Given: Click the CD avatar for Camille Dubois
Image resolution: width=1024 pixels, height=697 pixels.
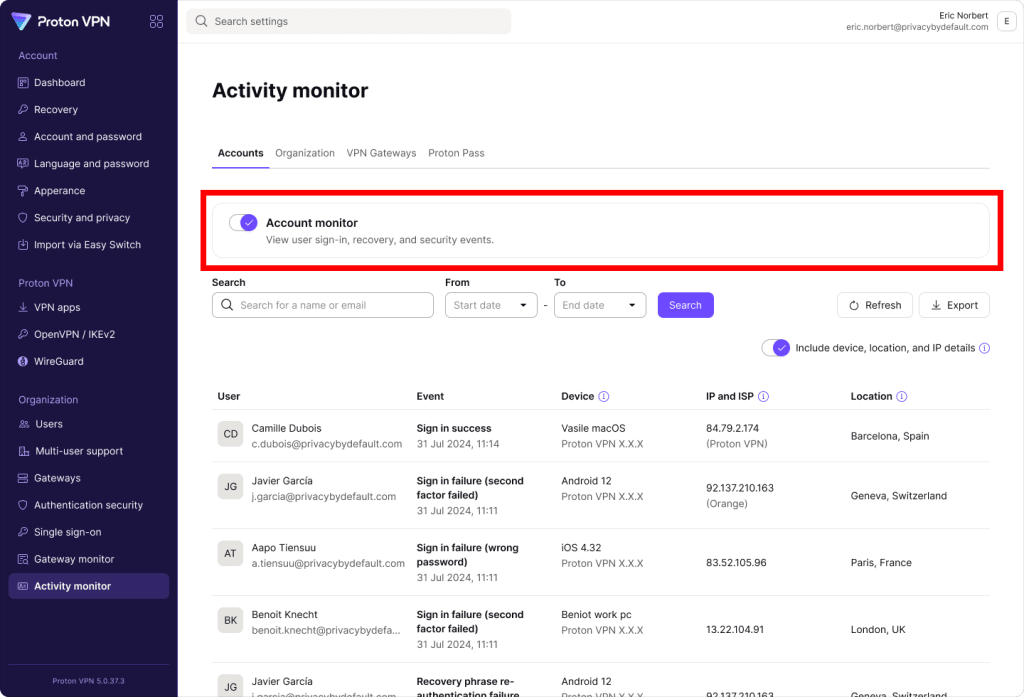Looking at the screenshot, I should (231, 434).
